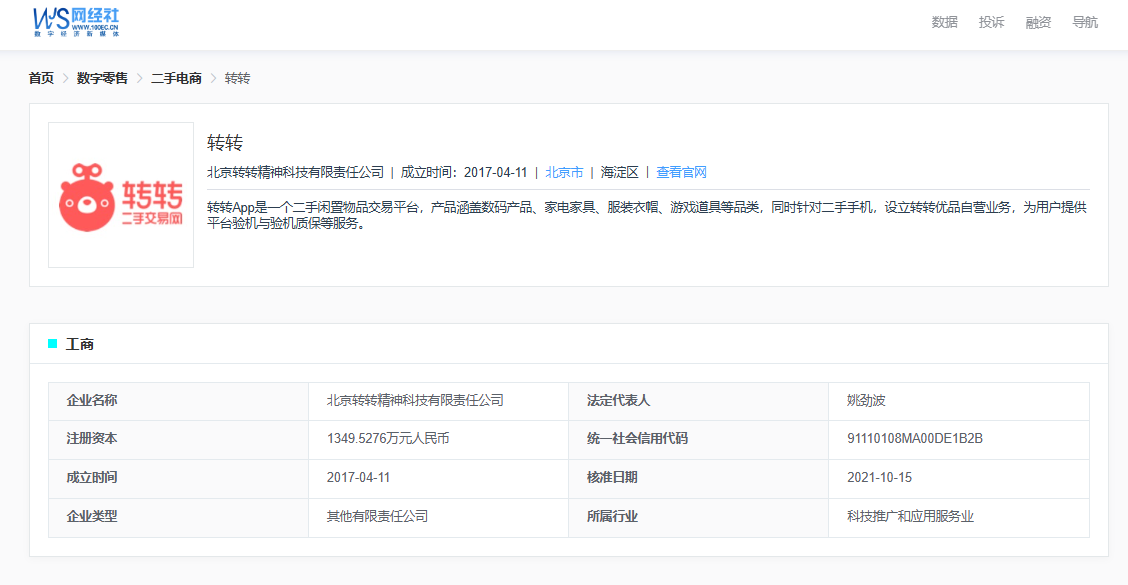Select the 转转App description paragraph
This screenshot has height=585, width=1128.
click(x=647, y=215)
